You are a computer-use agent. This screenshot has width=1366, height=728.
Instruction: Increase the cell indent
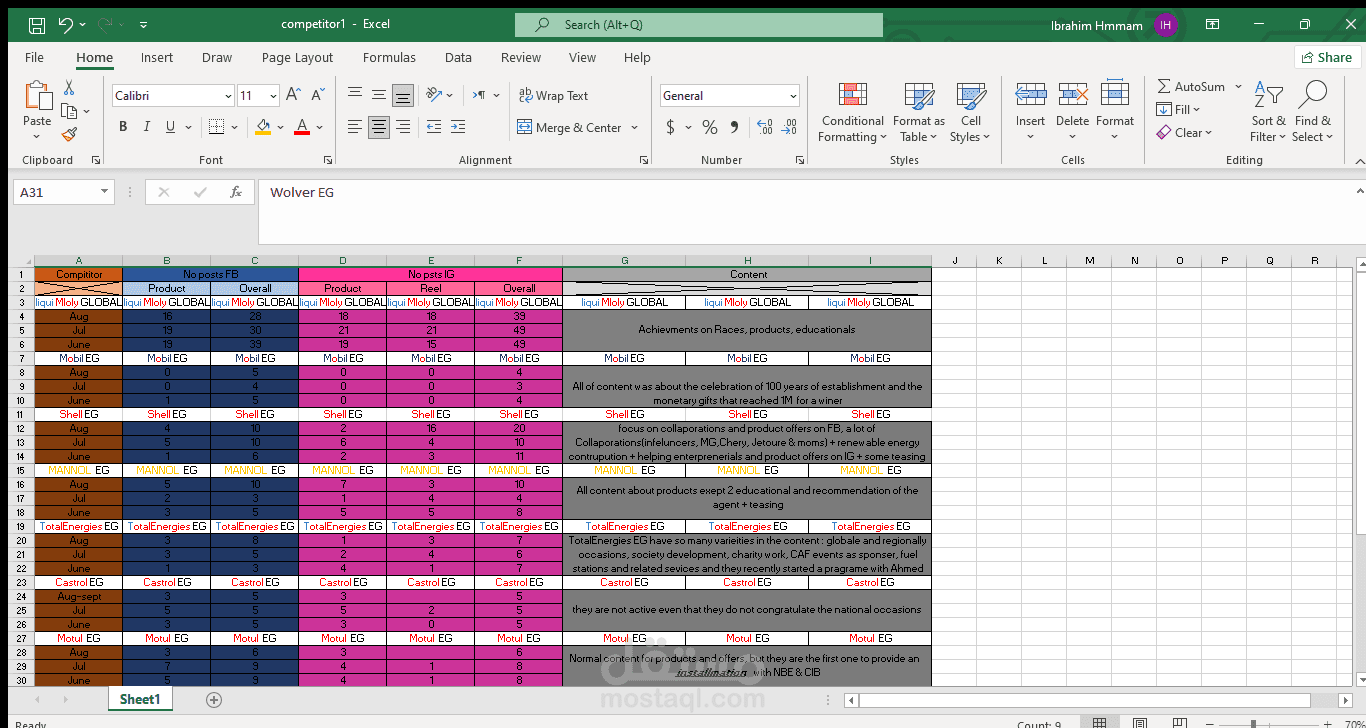point(458,127)
